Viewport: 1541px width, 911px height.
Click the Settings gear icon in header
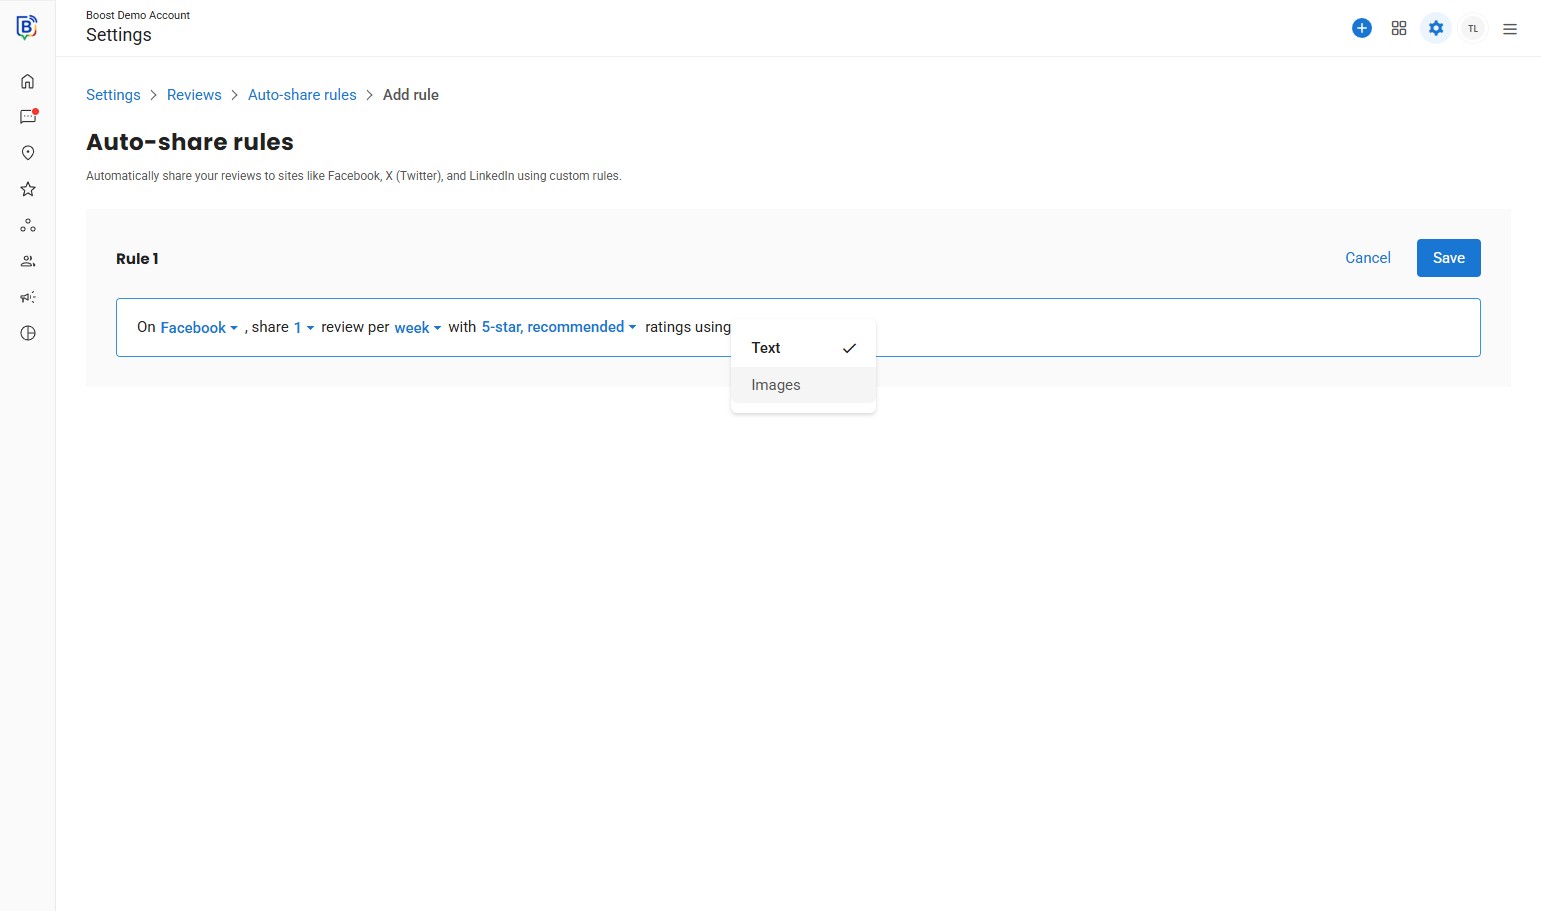point(1435,28)
